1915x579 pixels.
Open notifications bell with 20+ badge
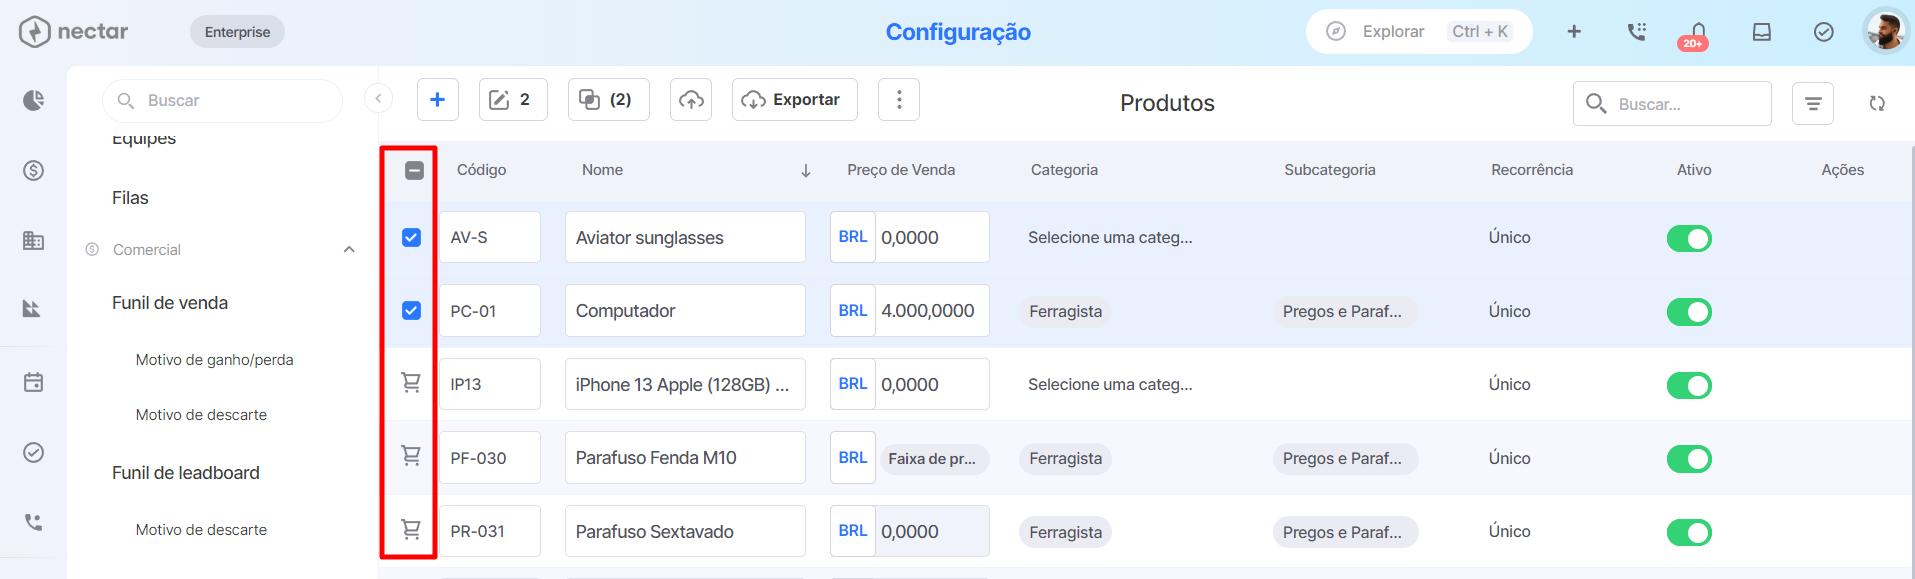pyautogui.click(x=1696, y=35)
